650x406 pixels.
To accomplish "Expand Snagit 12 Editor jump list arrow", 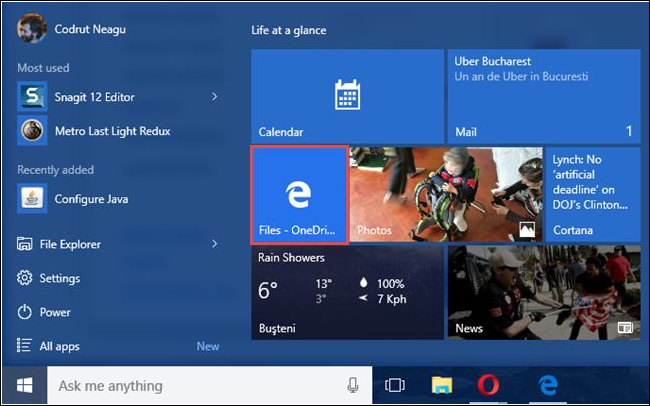I will 214,97.
